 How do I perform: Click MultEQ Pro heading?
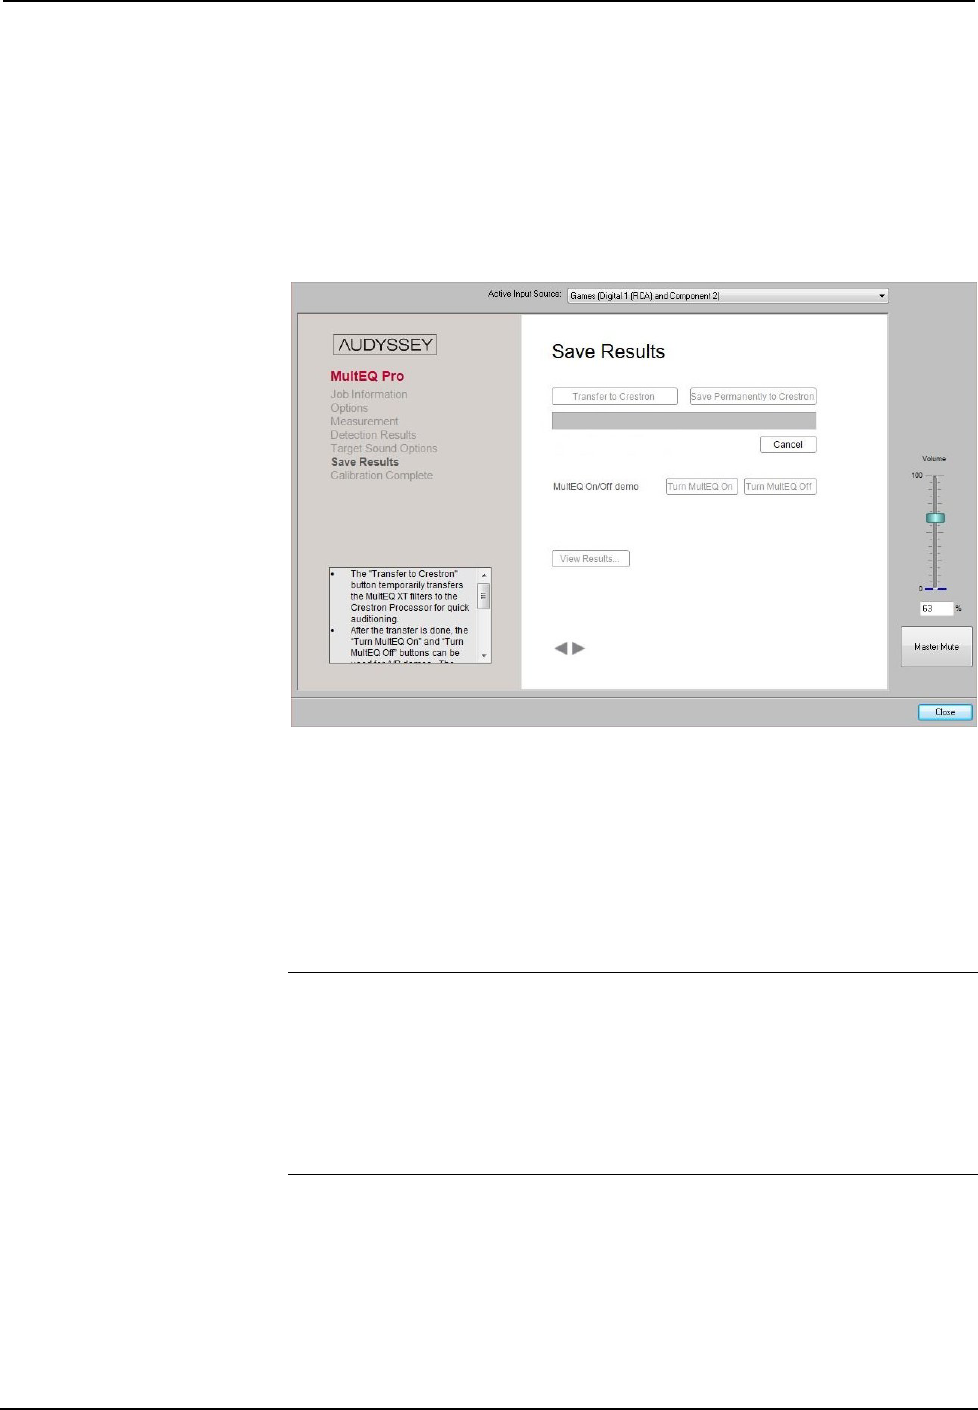(x=367, y=377)
